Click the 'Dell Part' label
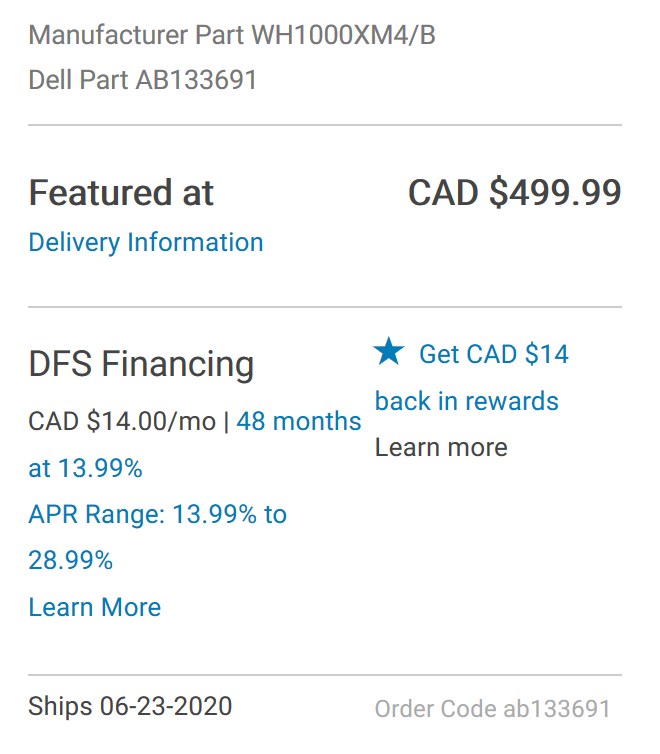660x754 pixels. click(79, 80)
